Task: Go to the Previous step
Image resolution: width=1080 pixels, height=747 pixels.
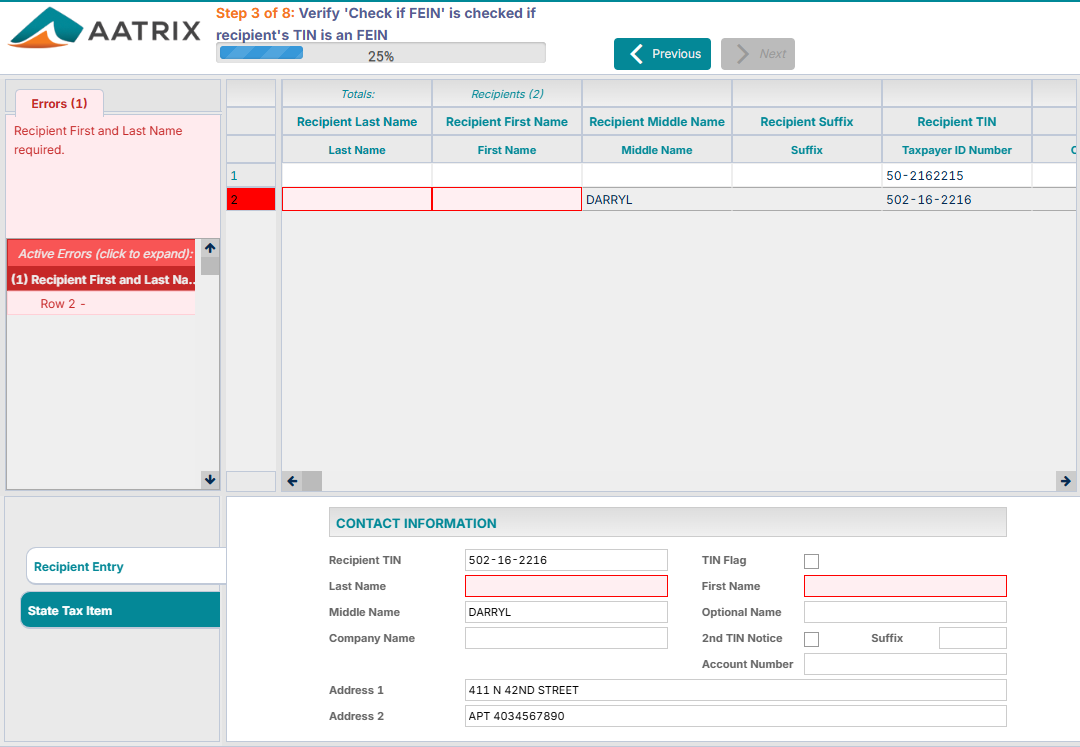Action: (x=662, y=54)
